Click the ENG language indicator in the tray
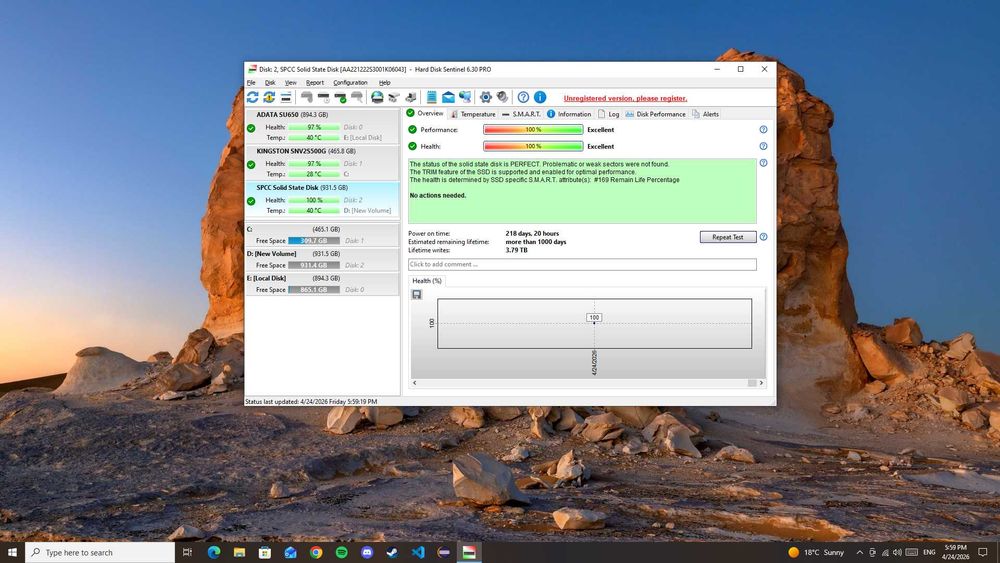 [929, 552]
